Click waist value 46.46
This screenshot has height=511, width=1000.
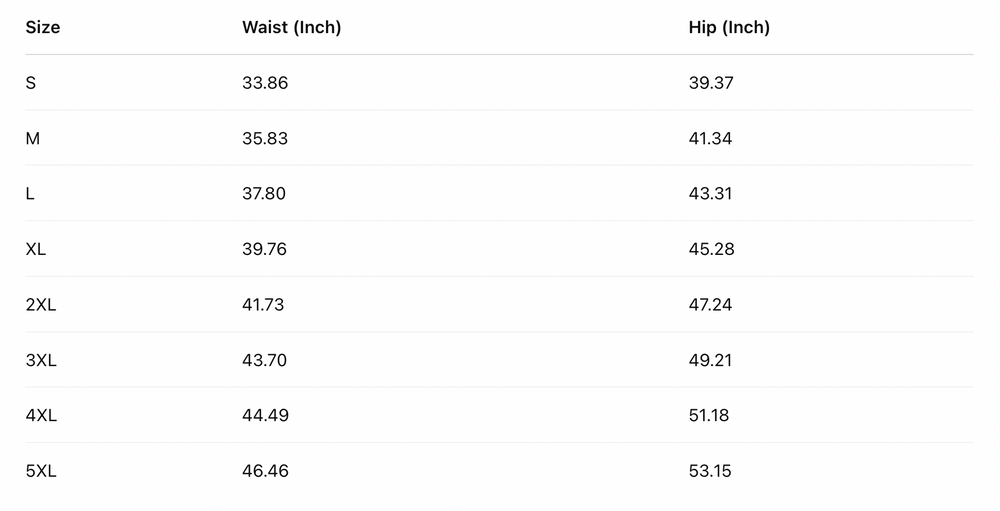265,471
